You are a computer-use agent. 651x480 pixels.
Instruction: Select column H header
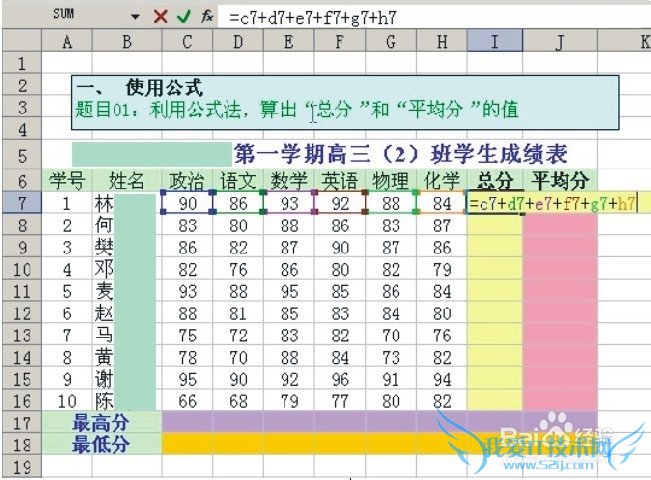[x=442, y=41]
